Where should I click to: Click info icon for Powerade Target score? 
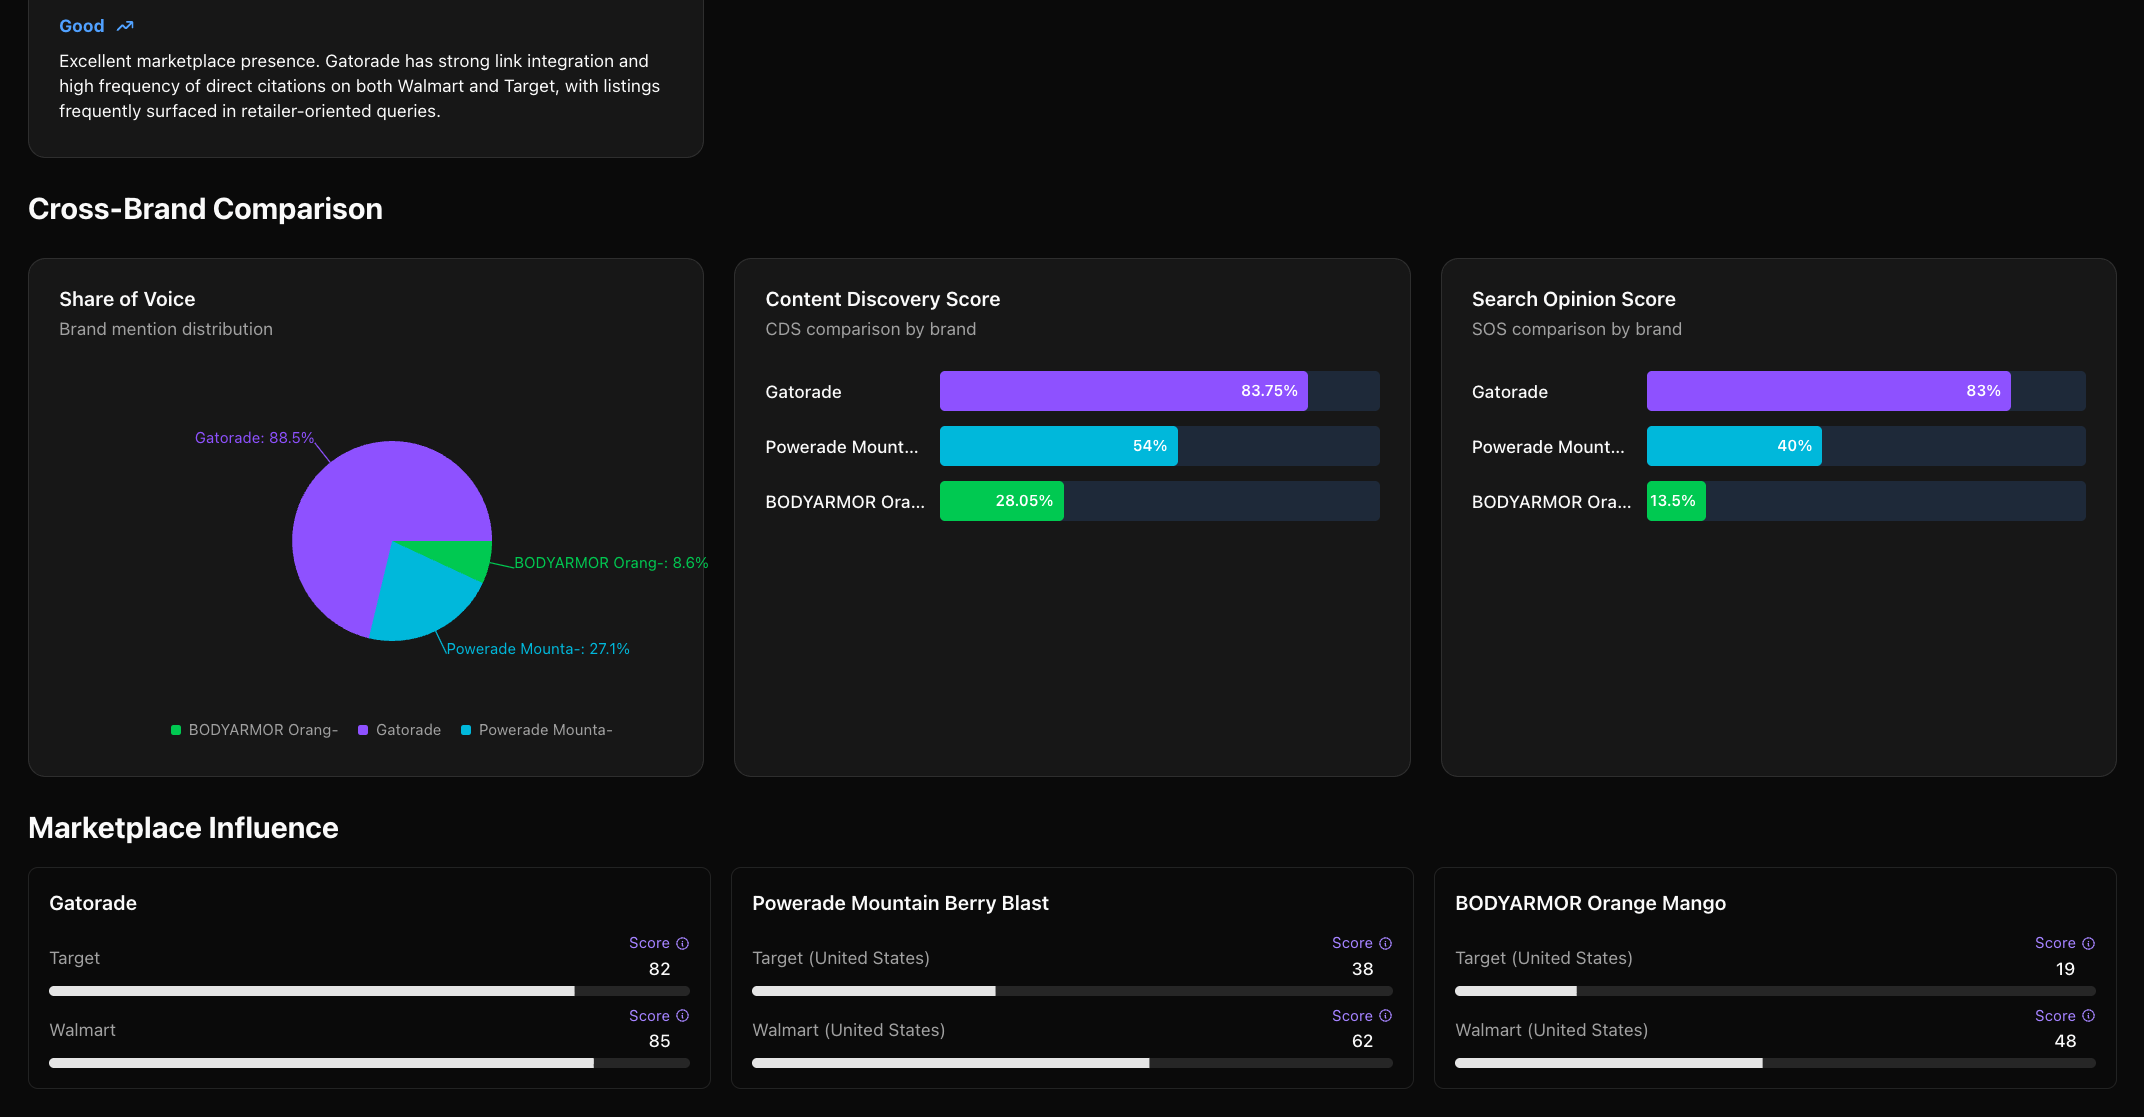(x=1385, y=943)
